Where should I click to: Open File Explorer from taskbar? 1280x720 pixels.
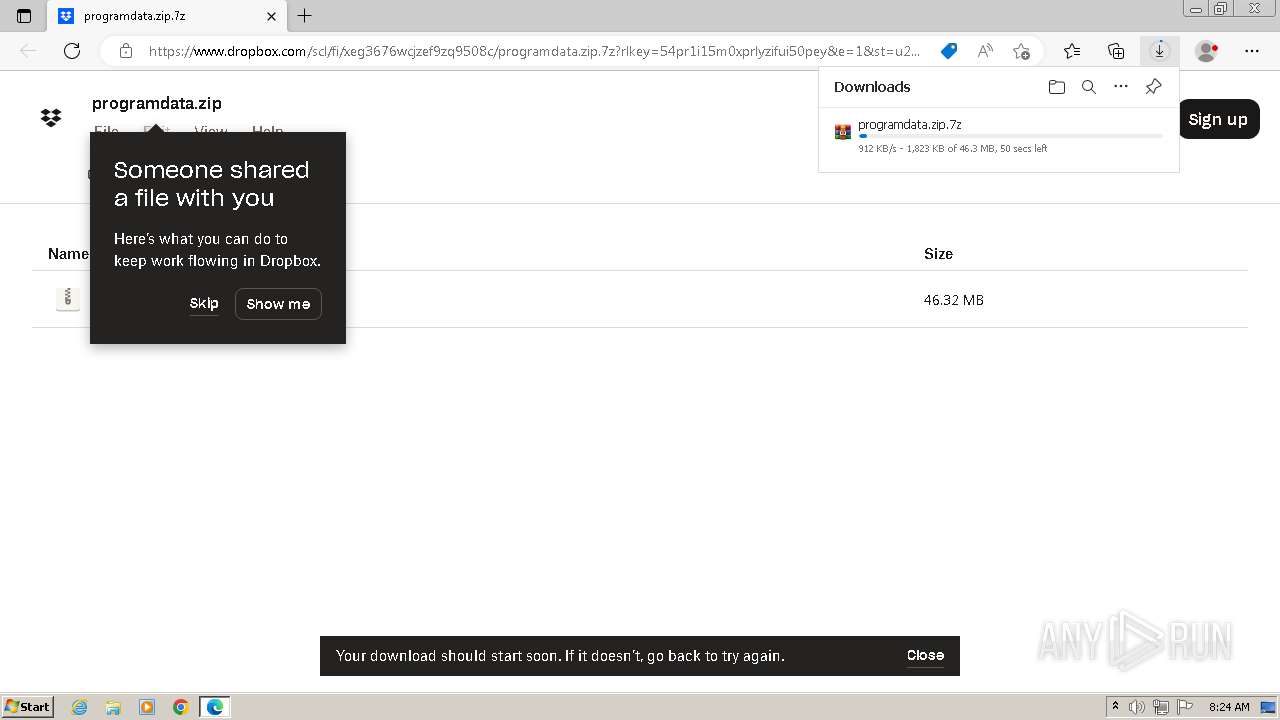pyautogui.click(x=113, y=707)
